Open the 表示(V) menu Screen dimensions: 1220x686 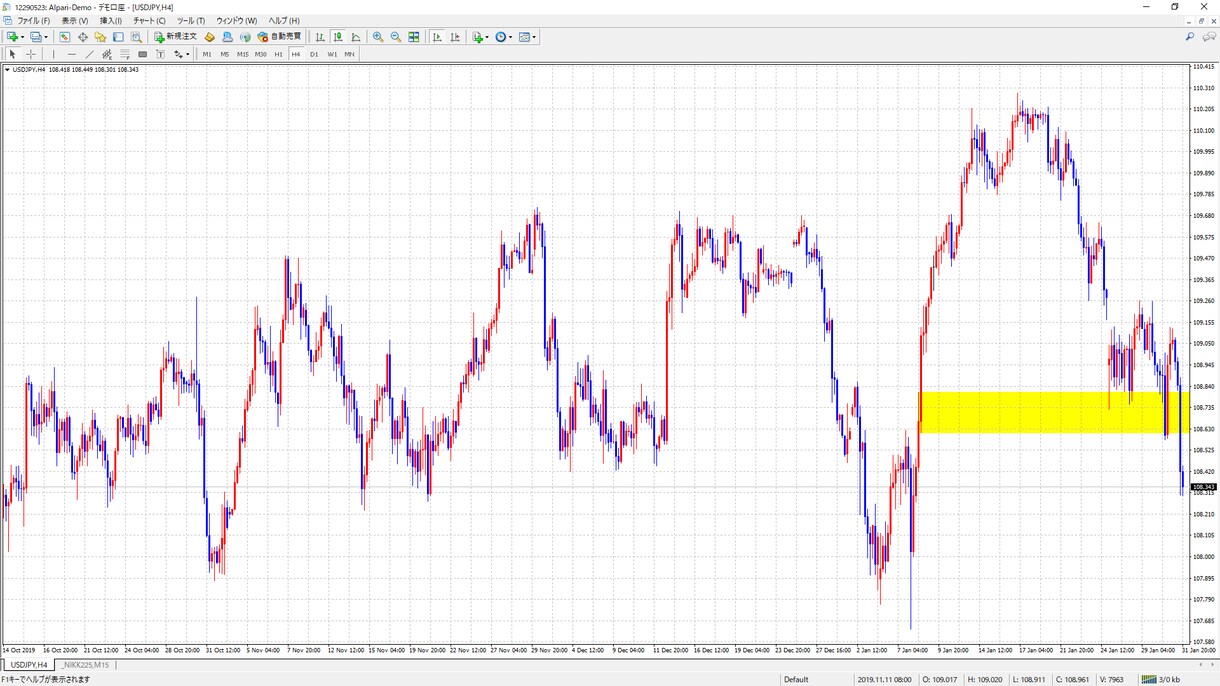click(x=75, y=21)
